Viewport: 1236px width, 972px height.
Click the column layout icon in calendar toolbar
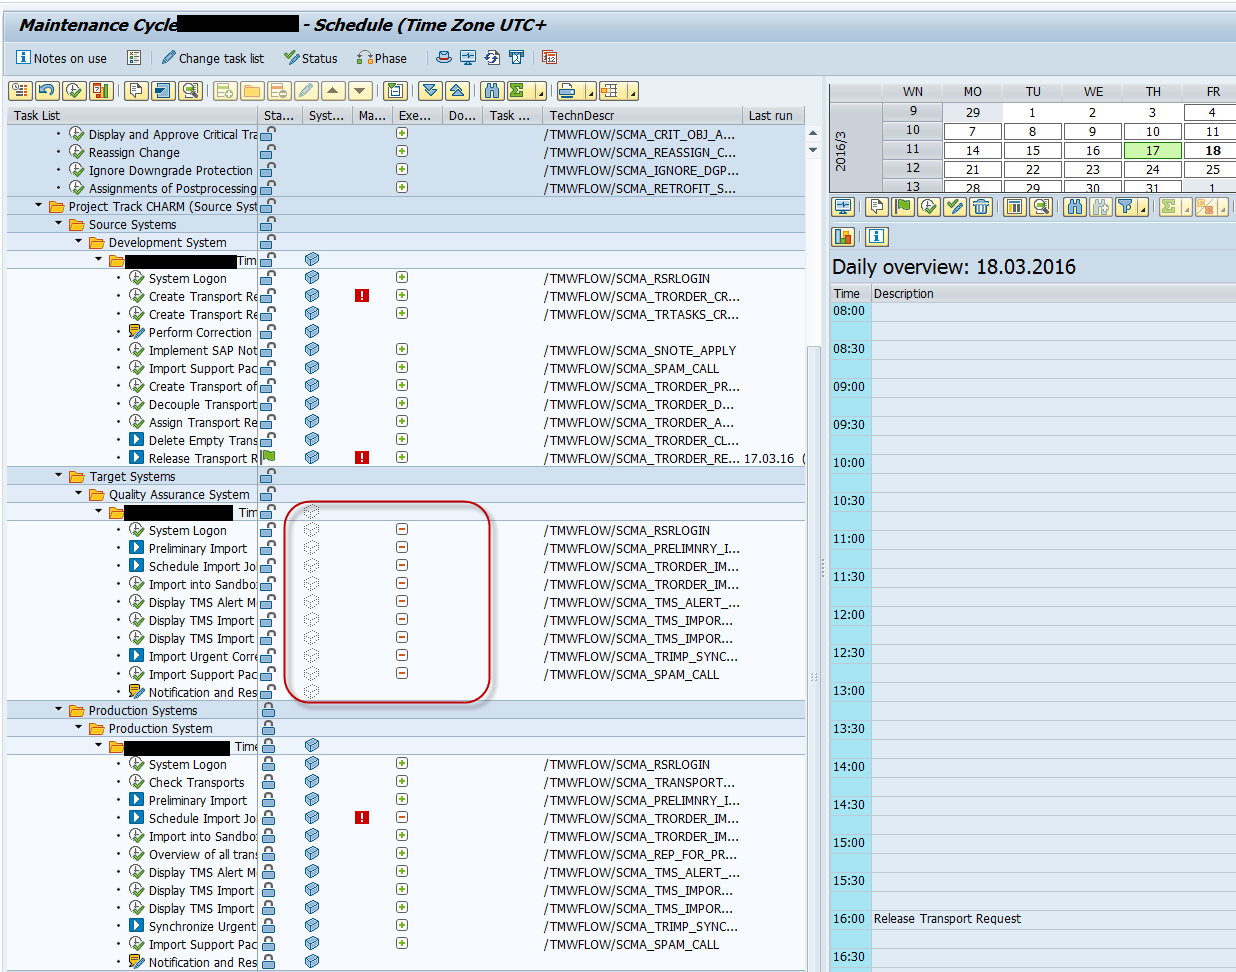[1015, 207]
